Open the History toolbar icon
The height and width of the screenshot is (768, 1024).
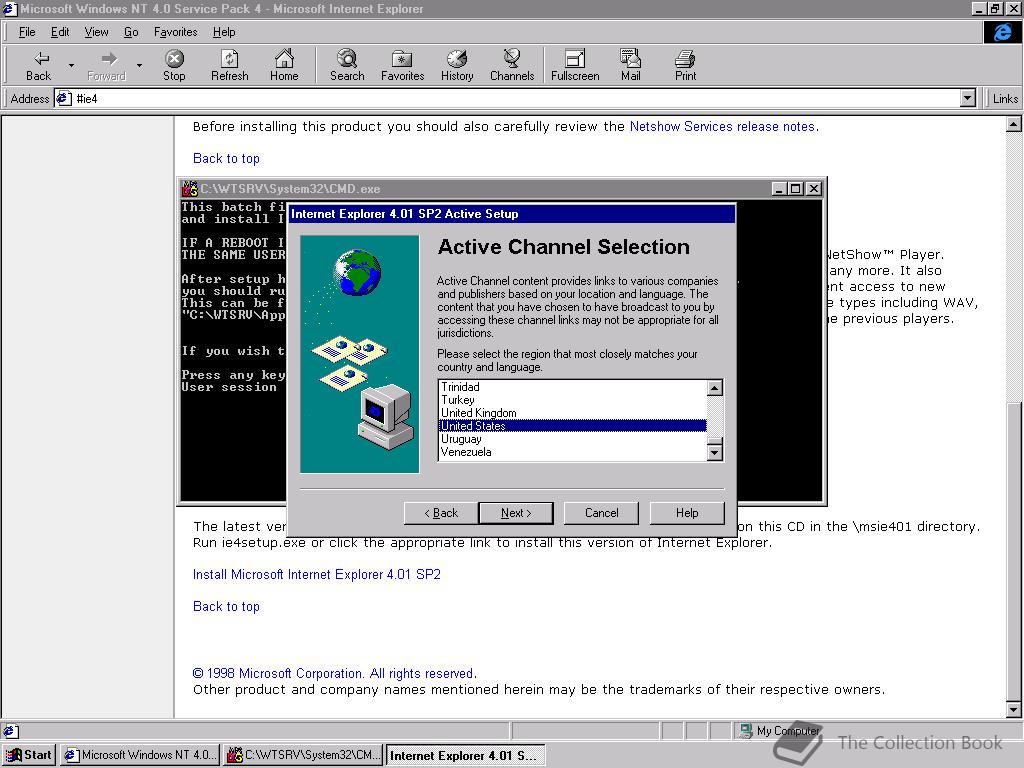457,66
